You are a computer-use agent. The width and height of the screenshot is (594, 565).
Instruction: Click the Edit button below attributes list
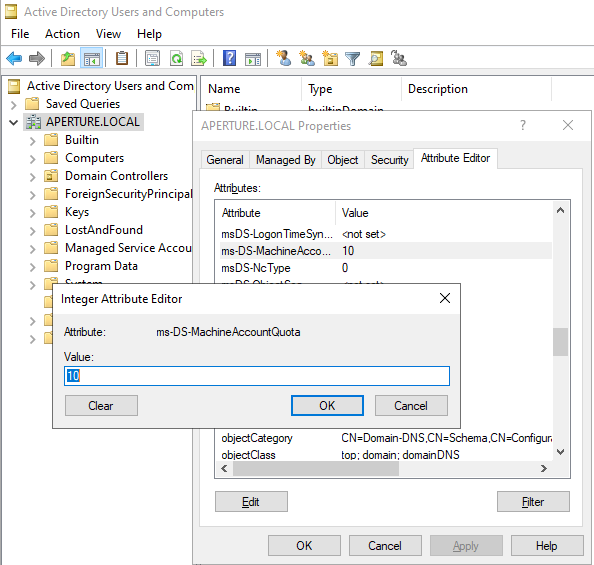(251, 502)
